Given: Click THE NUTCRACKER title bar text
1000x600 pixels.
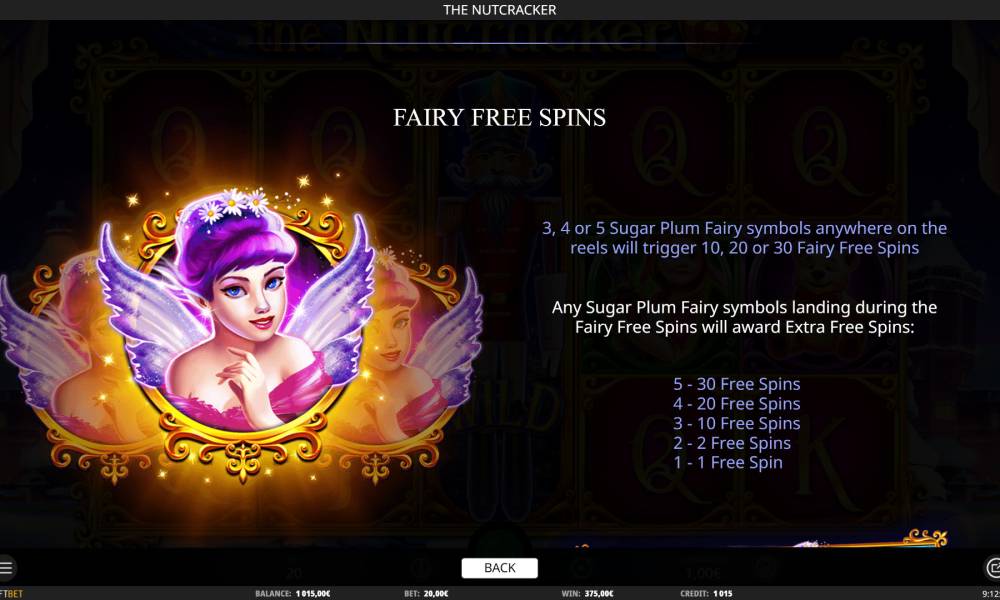Looking at the screenshot, I should tap(499, 10).
